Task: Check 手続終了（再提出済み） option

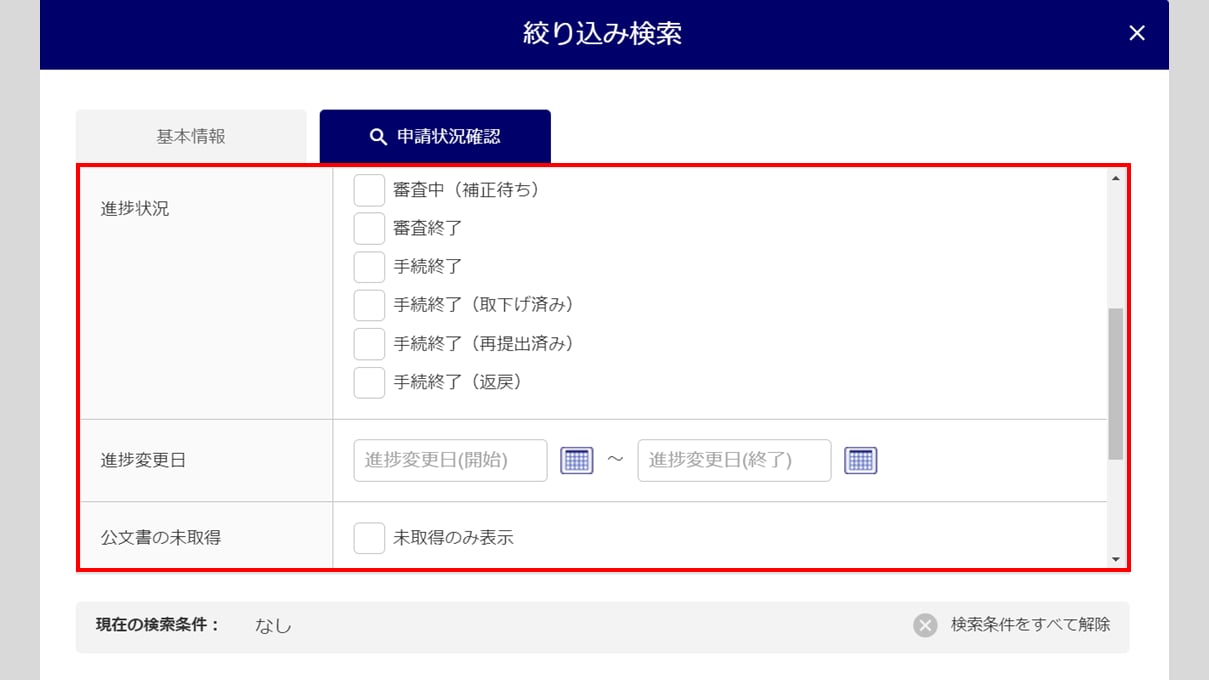Action: pyautogui.click(x=369, y=343)
